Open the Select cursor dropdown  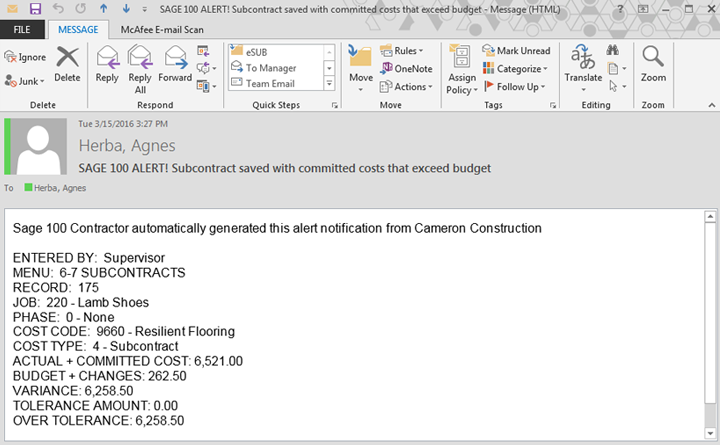coord(617,86)
